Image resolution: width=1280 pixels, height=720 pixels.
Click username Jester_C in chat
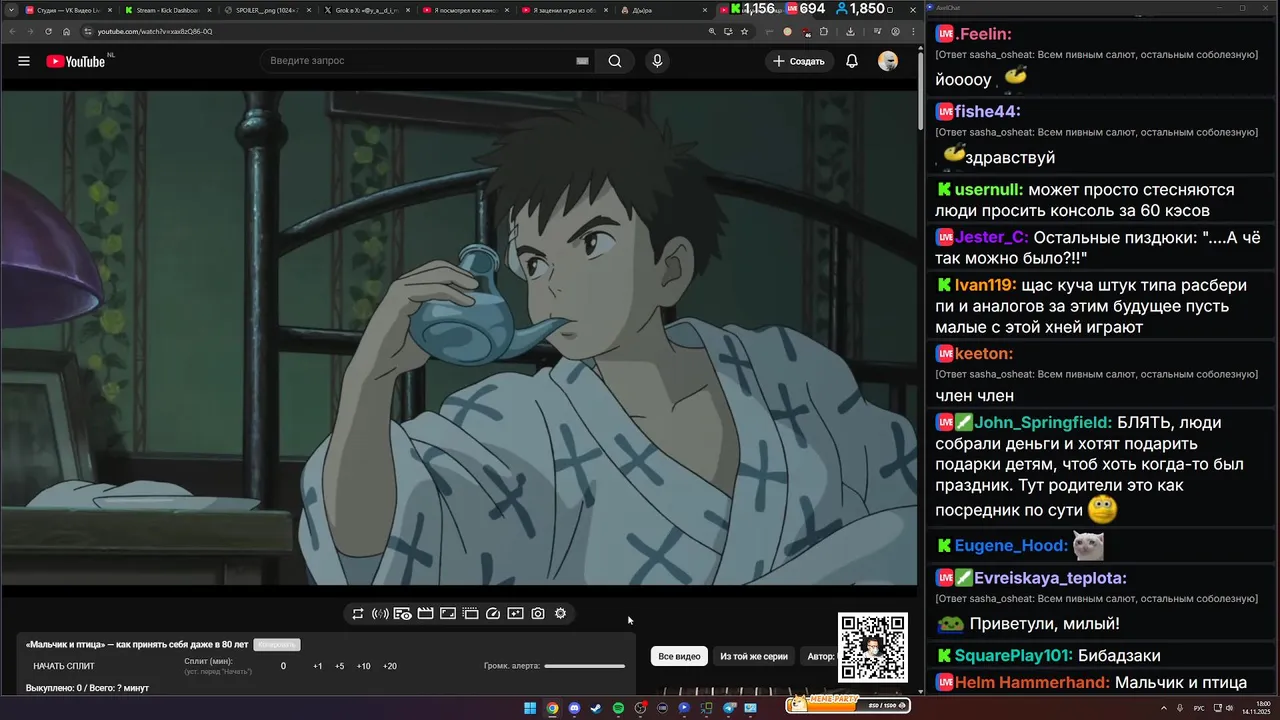coord(991,238)
